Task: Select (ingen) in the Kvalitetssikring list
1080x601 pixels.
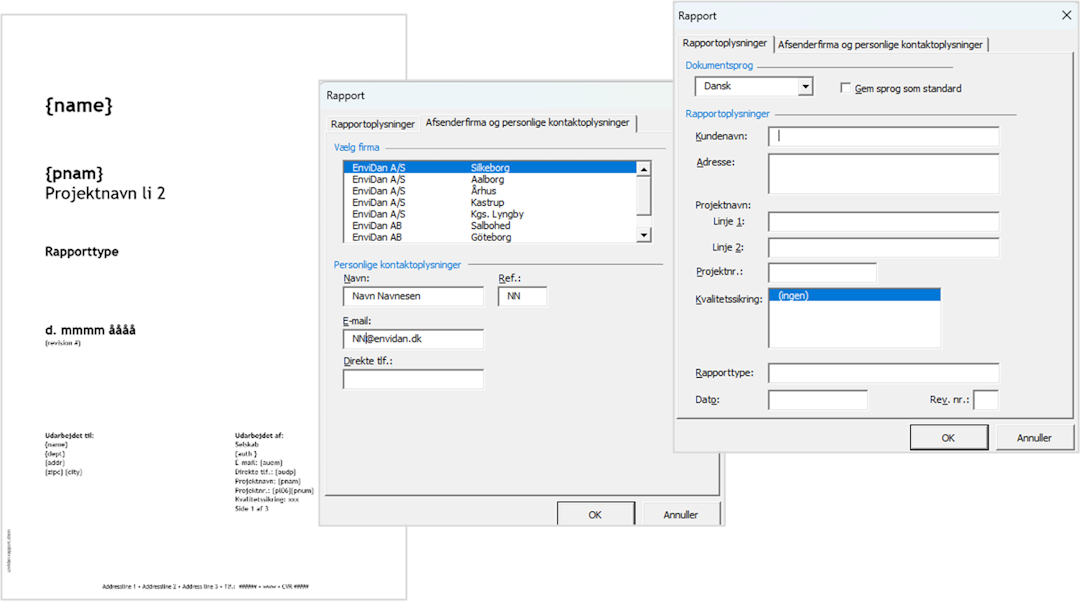Action: [854, 295]
